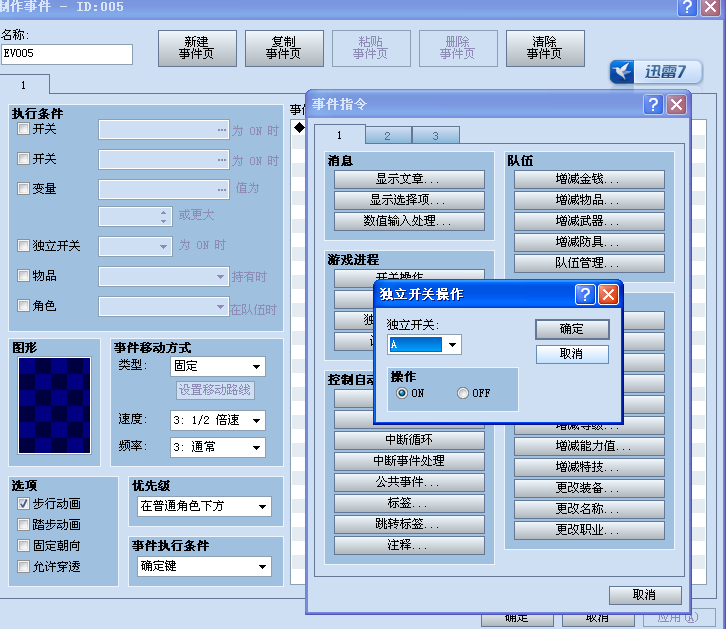Click the 显示选择项... command button
The width and height of the screenshot is (726, 629).
[x=409, y=200]
